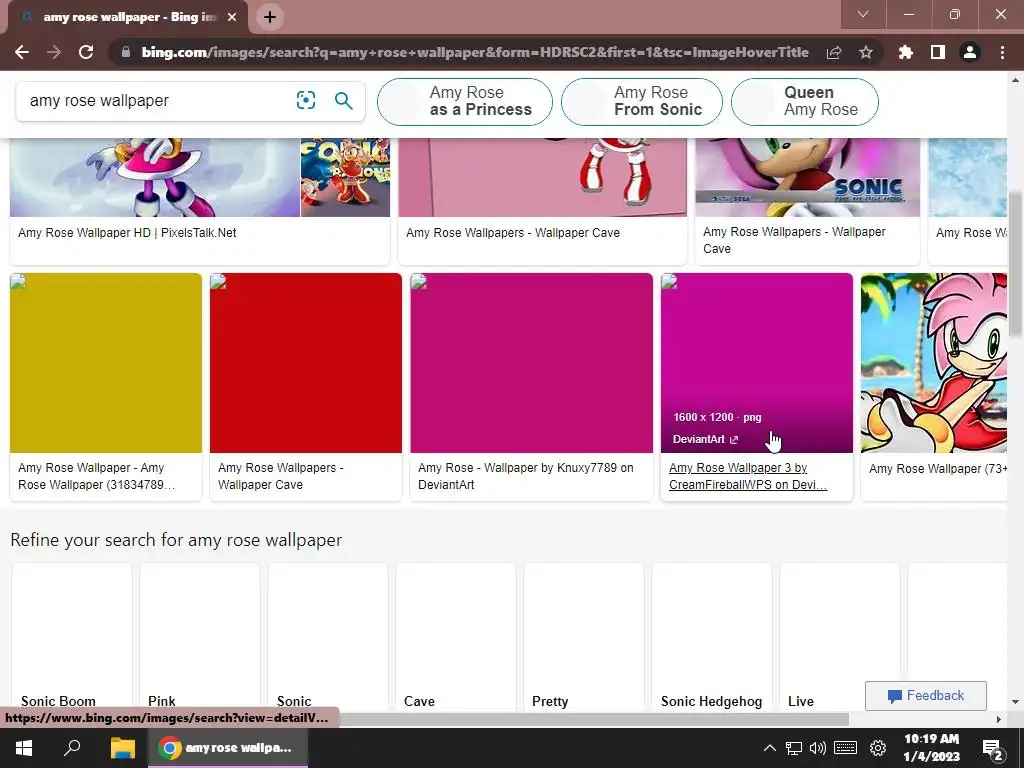Bookmark this page with the star icon
Viewport: 1024px width, 768px height.
(866, 52)
